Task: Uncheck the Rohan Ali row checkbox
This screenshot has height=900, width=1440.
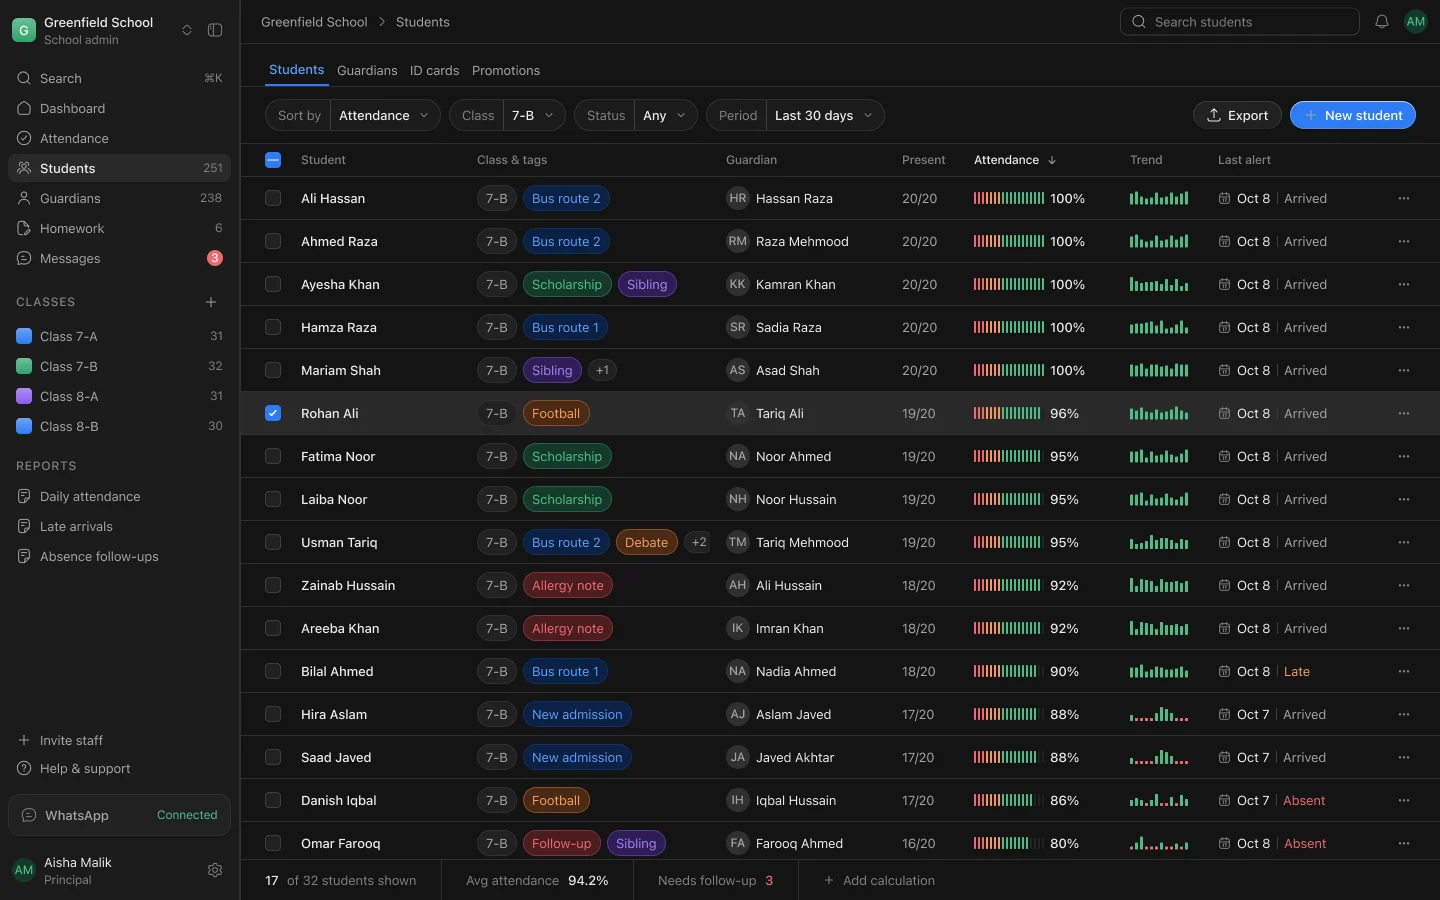Action: (x=273, y=413)
